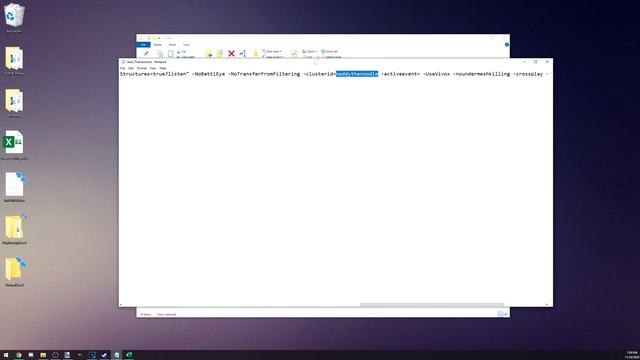Image resolution: width=640 pixels, height=360 pixels.
Task: Select the text document desktop icon
Action: [15, 187]
